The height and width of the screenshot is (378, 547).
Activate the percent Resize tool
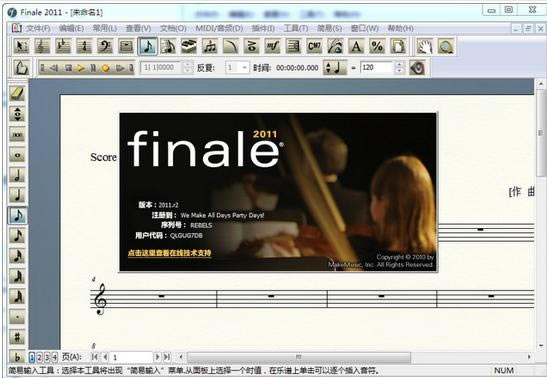[x=377, y=46]
